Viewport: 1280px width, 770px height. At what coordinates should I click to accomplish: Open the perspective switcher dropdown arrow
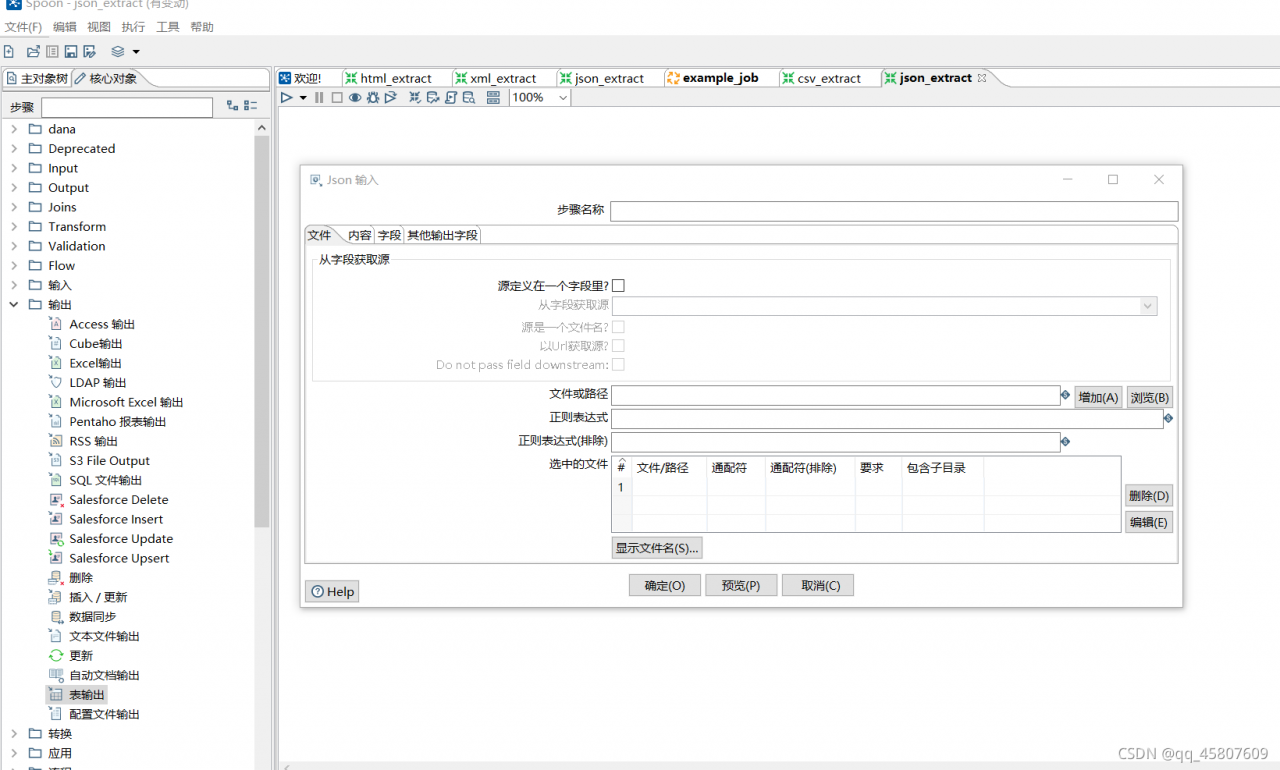[136, 52]
